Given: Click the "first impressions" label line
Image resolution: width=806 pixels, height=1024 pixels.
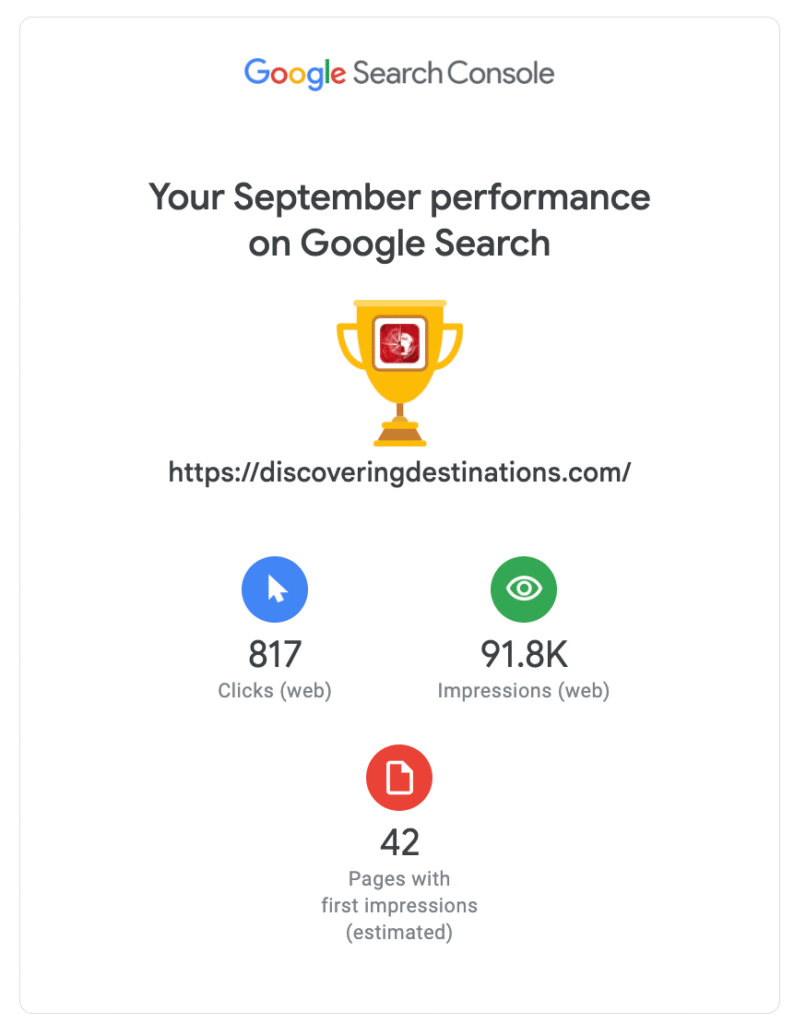Looking at the screenshot, I should 400,906.
